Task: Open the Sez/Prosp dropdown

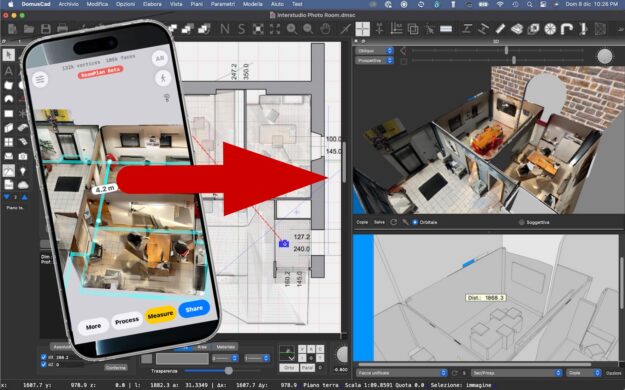Action: pos(516,373)
